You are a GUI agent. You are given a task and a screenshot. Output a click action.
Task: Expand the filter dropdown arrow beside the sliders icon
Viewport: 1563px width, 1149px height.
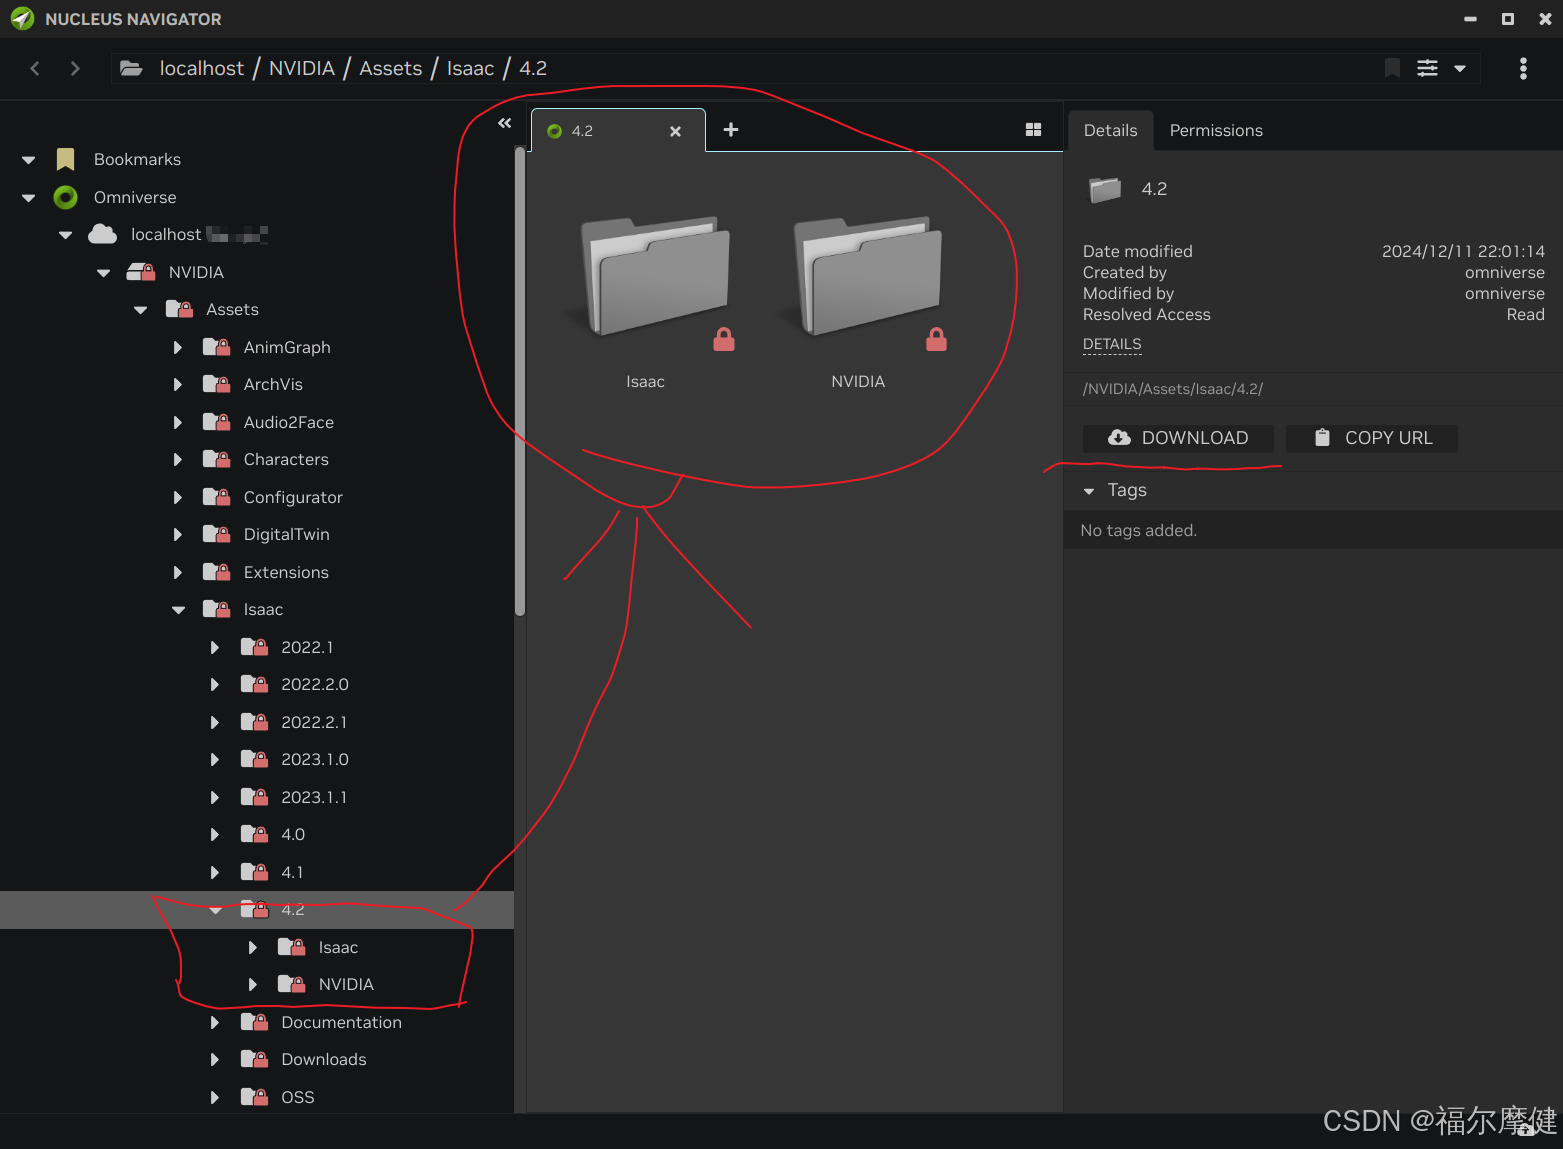click(1458, 68)
